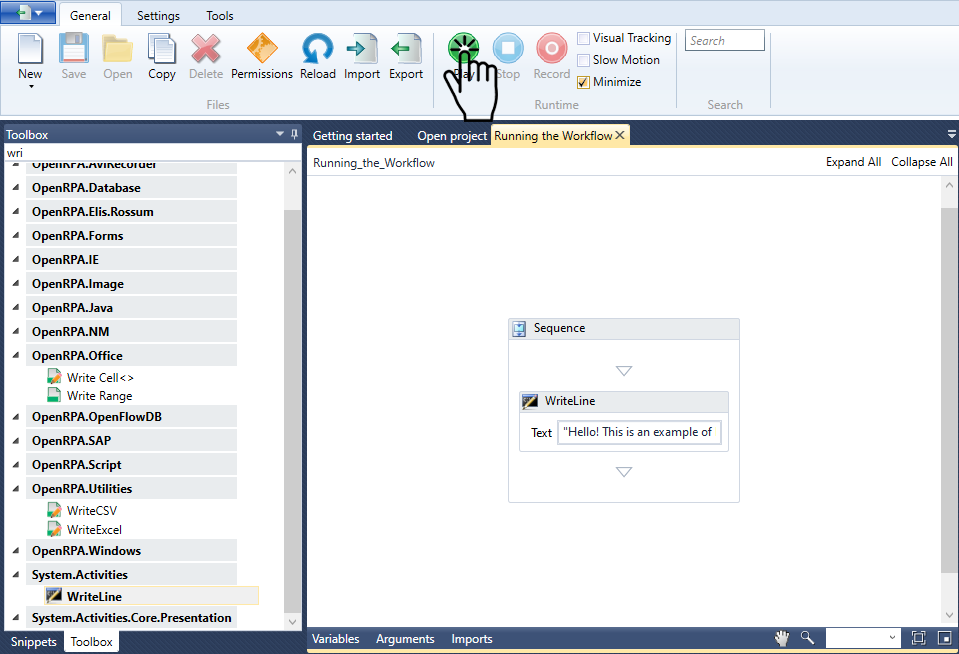The height and width of the screenshot is (654, 959).
Task: Select OpenRPA.Script category row
Action: coord(131,465)
